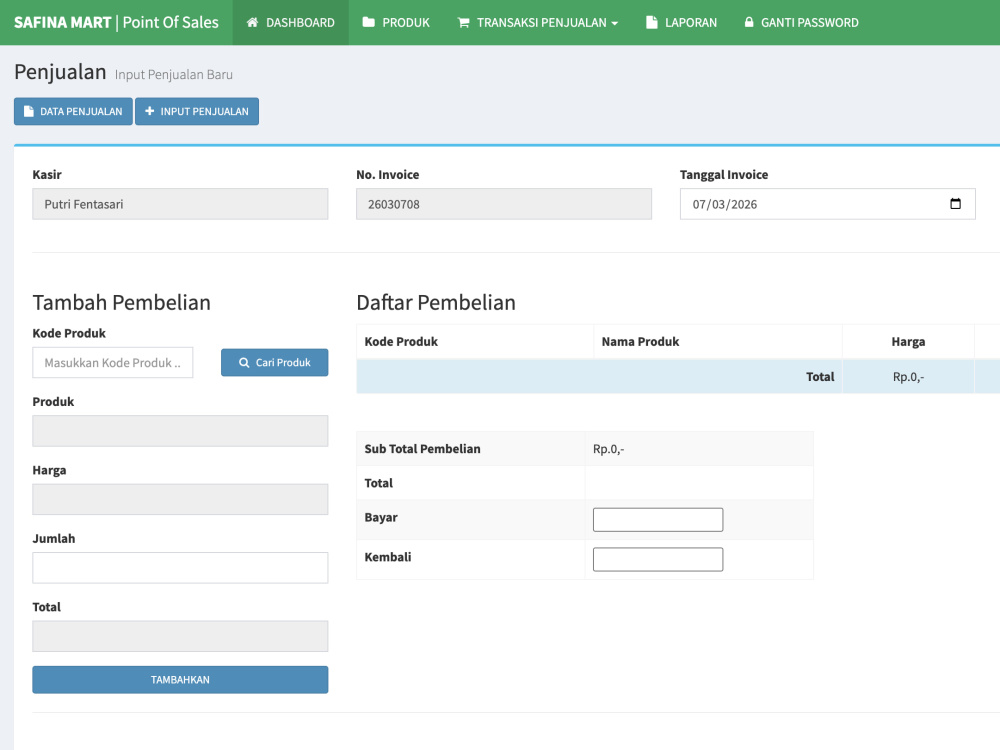Viewport: 1000px width, 750px height.
Task: Click the disabled Total field under Jumlah
Action: pos(180,636)
